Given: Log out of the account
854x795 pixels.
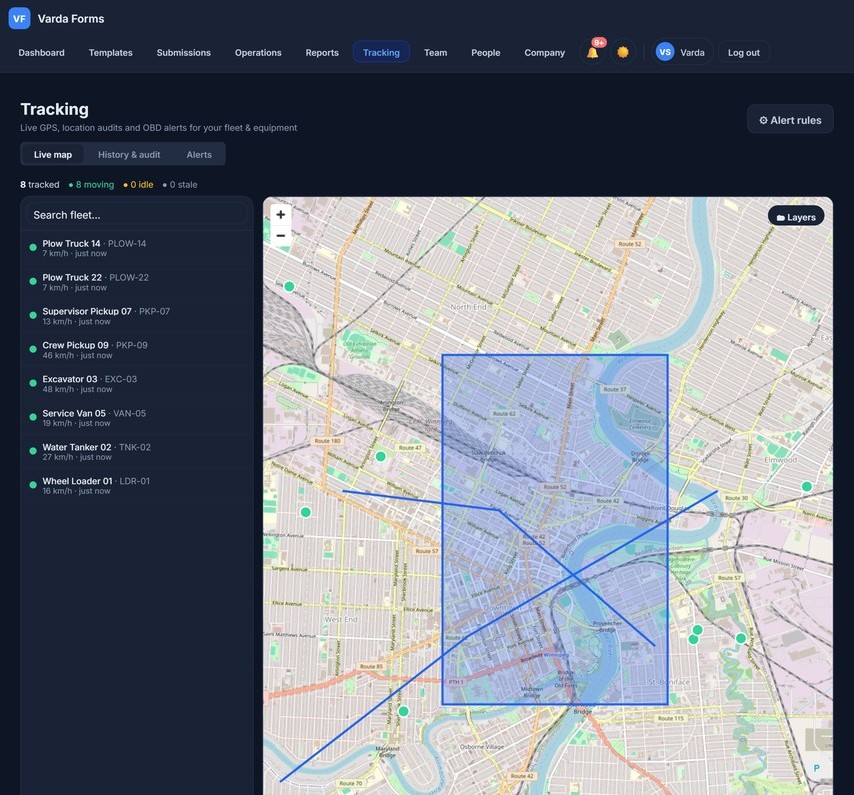Looking at the screenshot, I should (x=743, y=52).
